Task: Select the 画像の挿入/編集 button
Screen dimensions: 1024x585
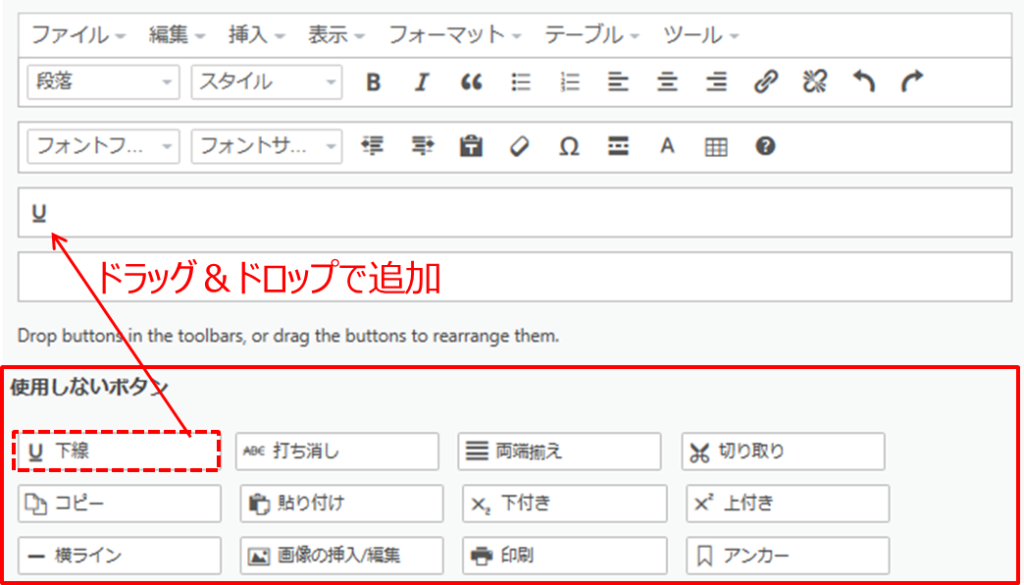Action: pyautogui.click(x=342, y=555)
